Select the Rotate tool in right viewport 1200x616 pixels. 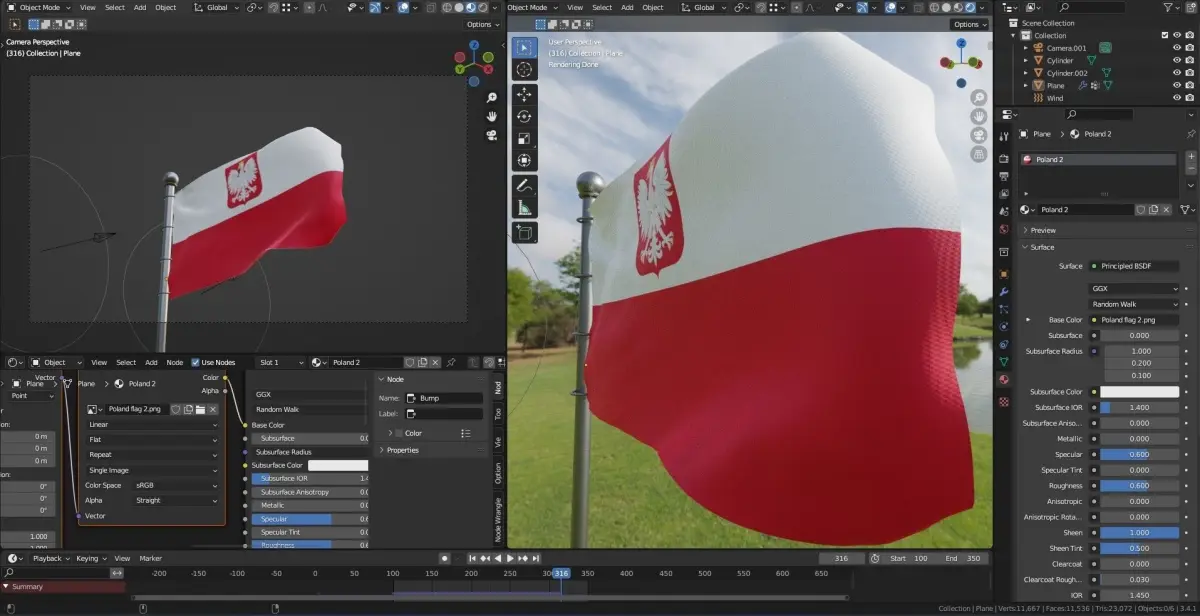(x=524, y=116)
